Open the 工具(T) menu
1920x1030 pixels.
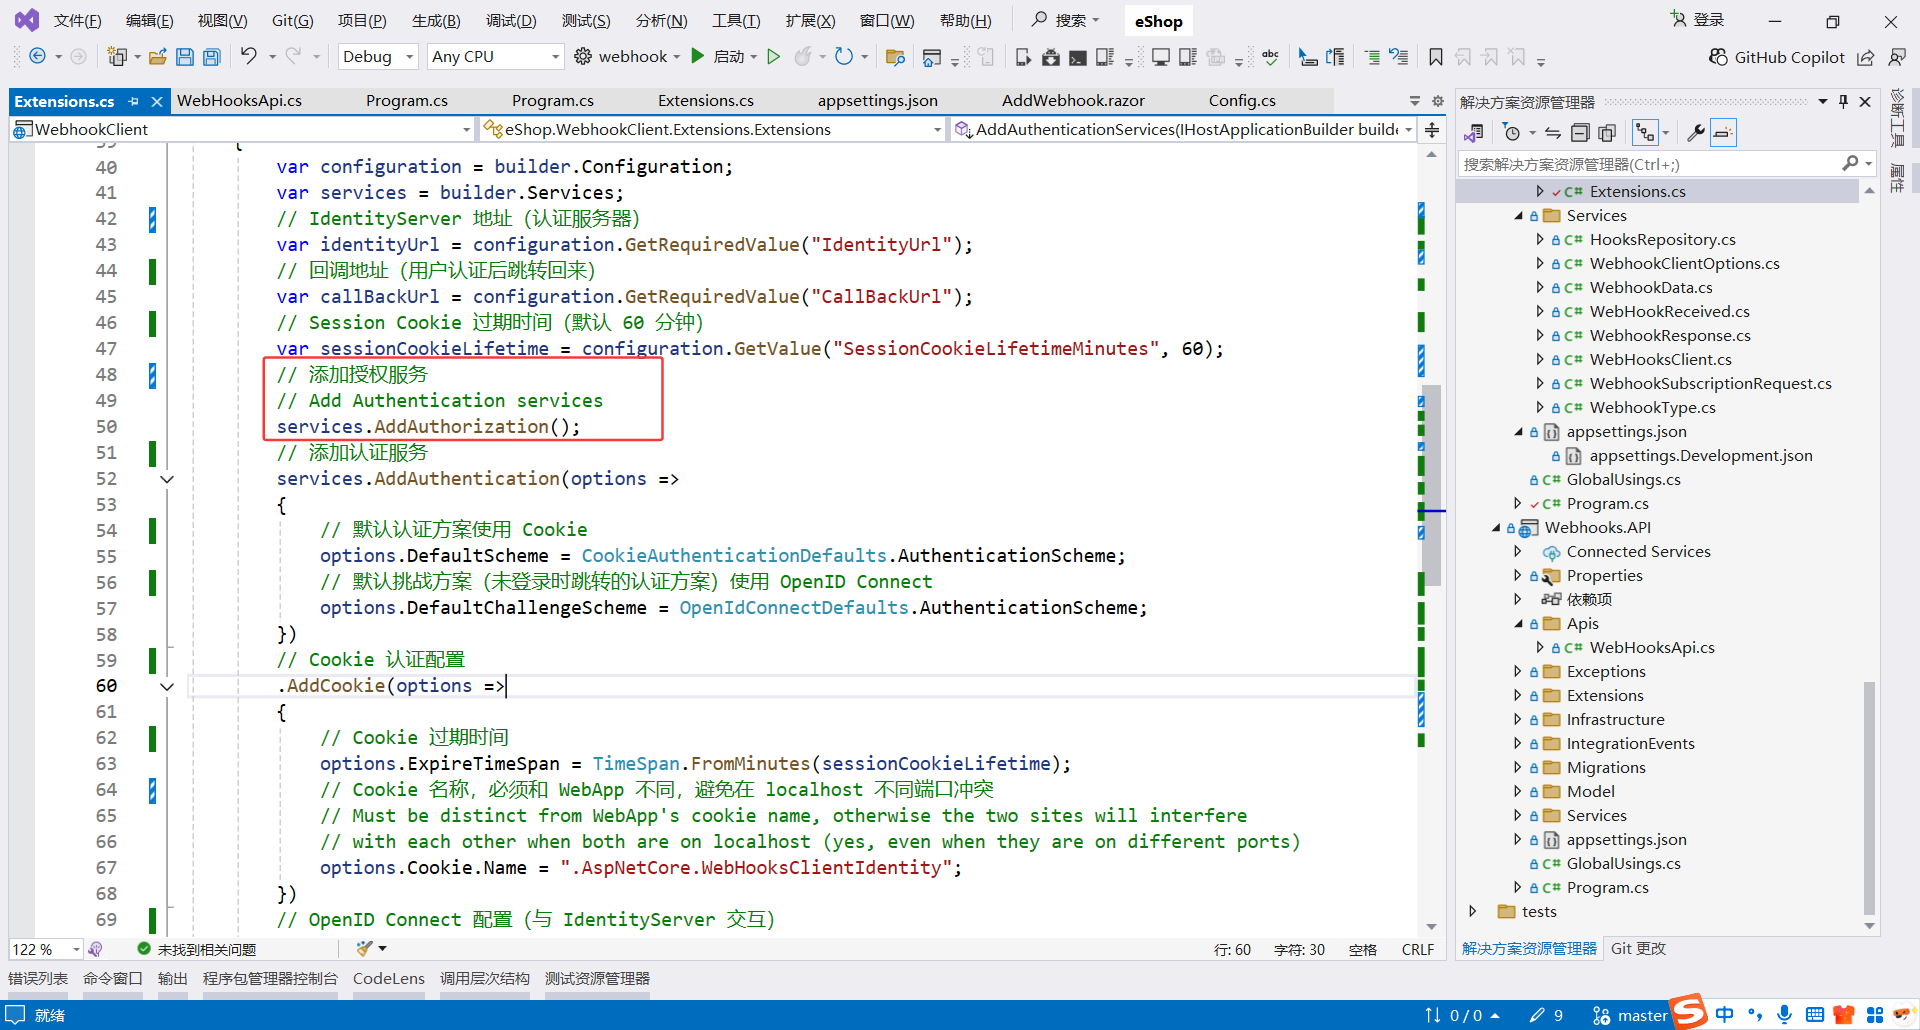736,21
